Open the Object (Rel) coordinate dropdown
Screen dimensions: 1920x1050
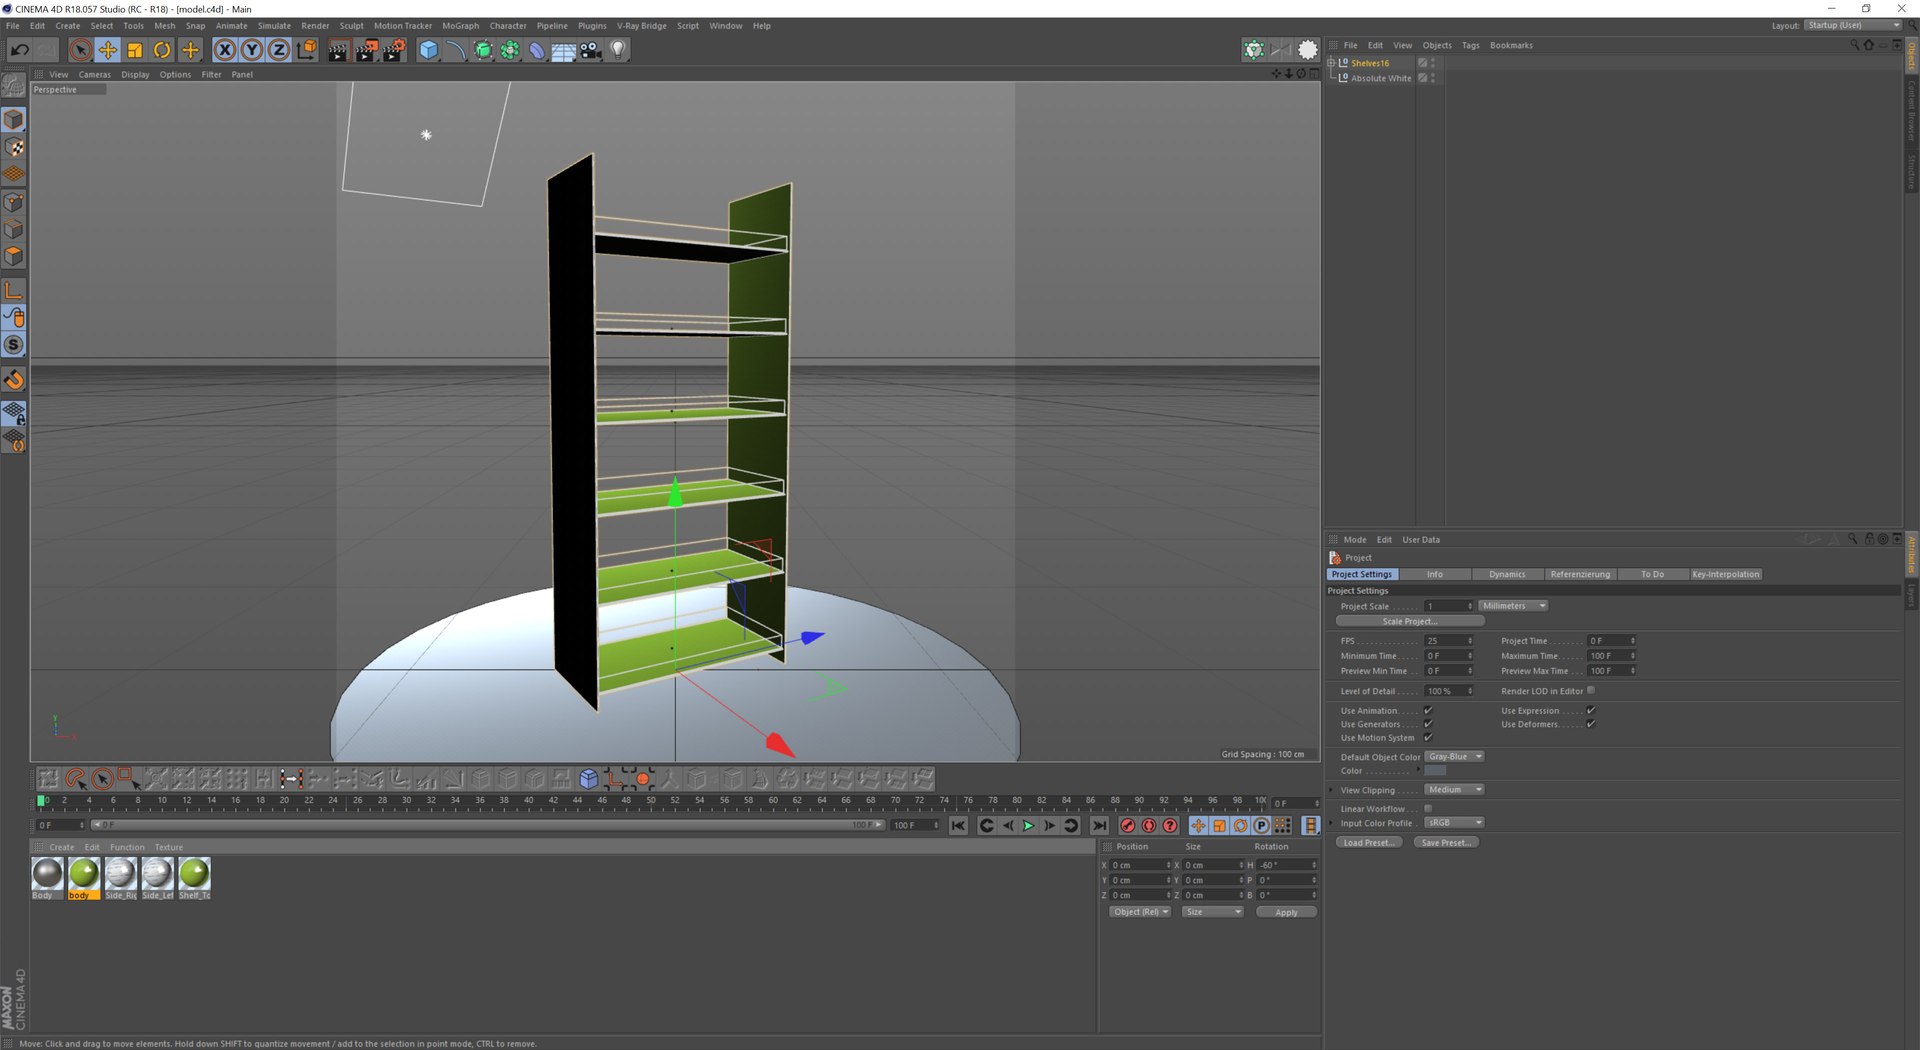click(1140, 912)
